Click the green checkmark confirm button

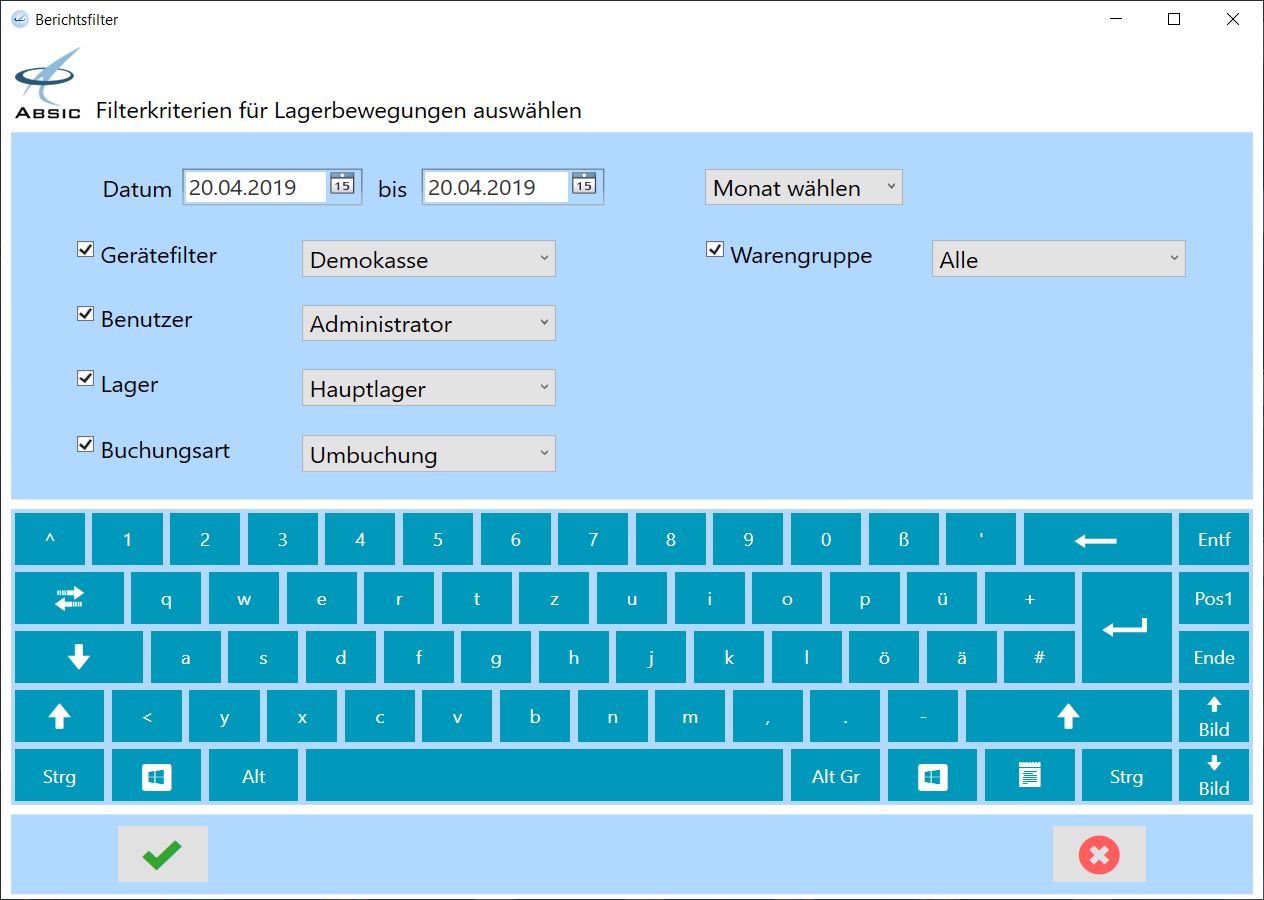tap(162, 855)
